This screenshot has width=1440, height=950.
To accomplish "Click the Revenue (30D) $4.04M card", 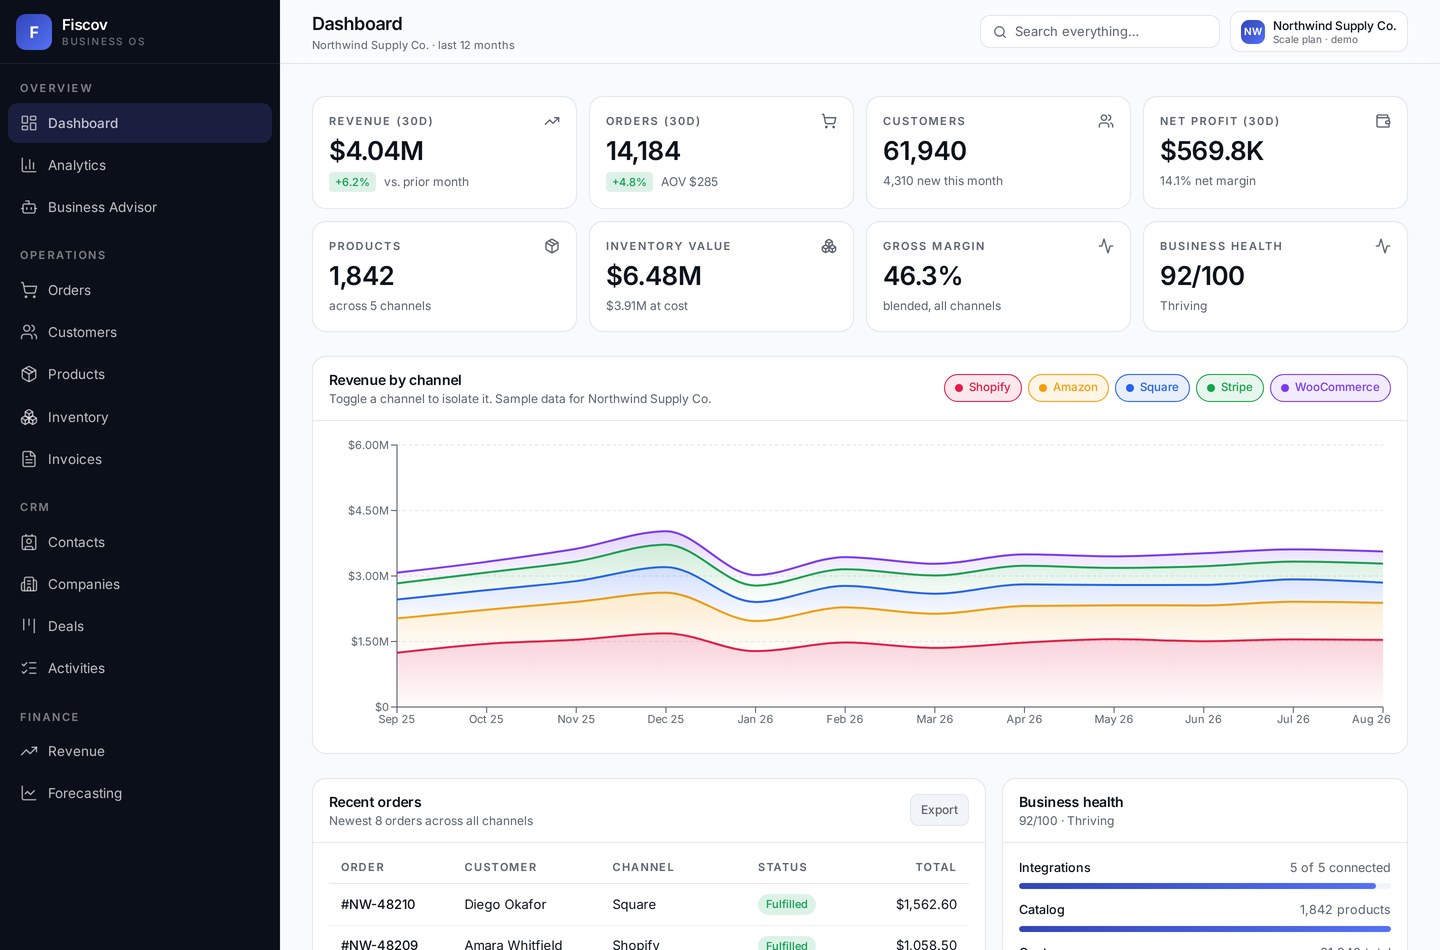I will coord(444,152).
